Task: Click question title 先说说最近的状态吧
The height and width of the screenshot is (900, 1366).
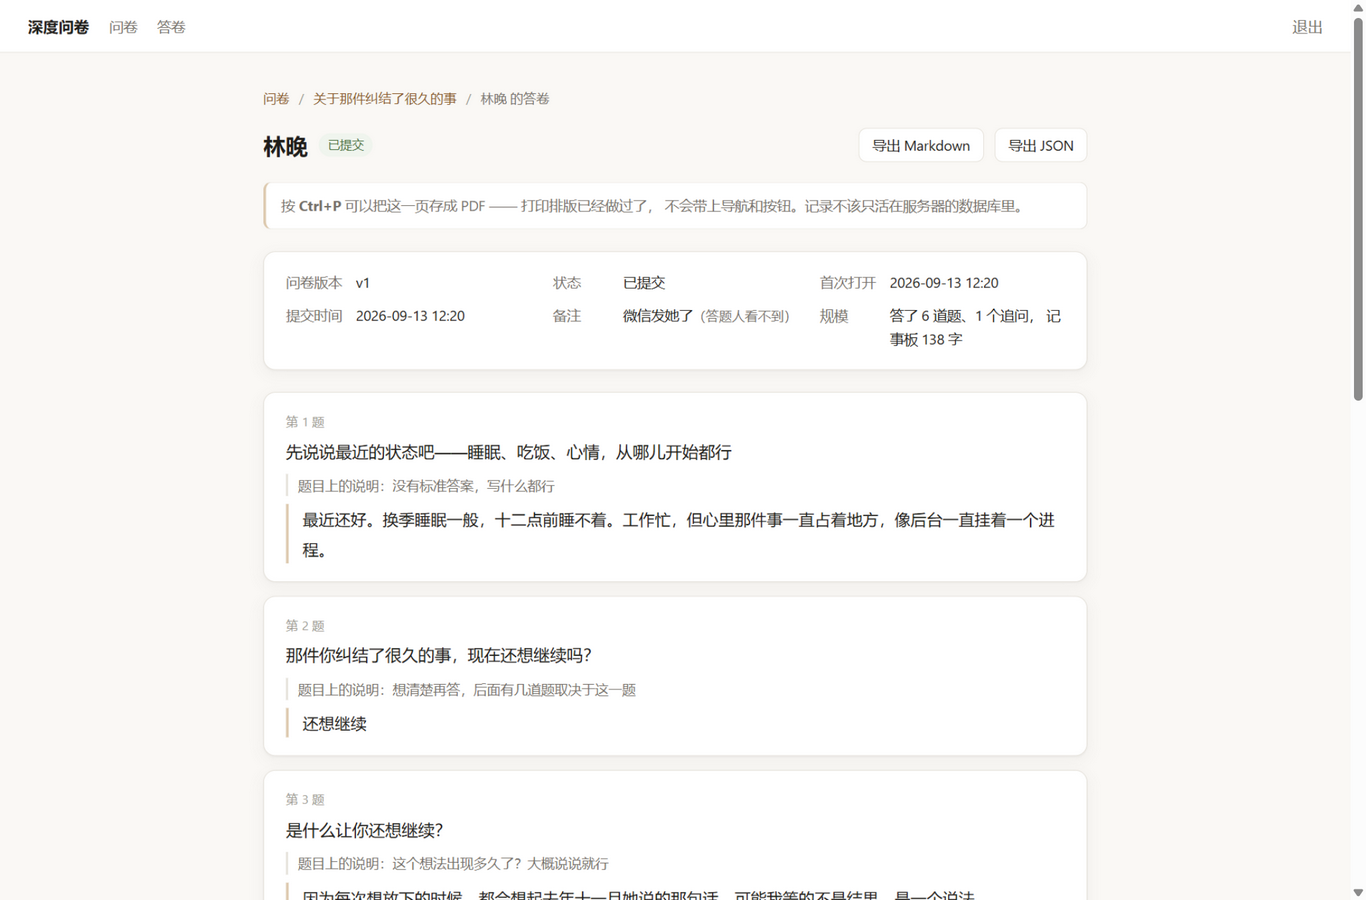Action: pyautogui.click(x=509, y=453)
